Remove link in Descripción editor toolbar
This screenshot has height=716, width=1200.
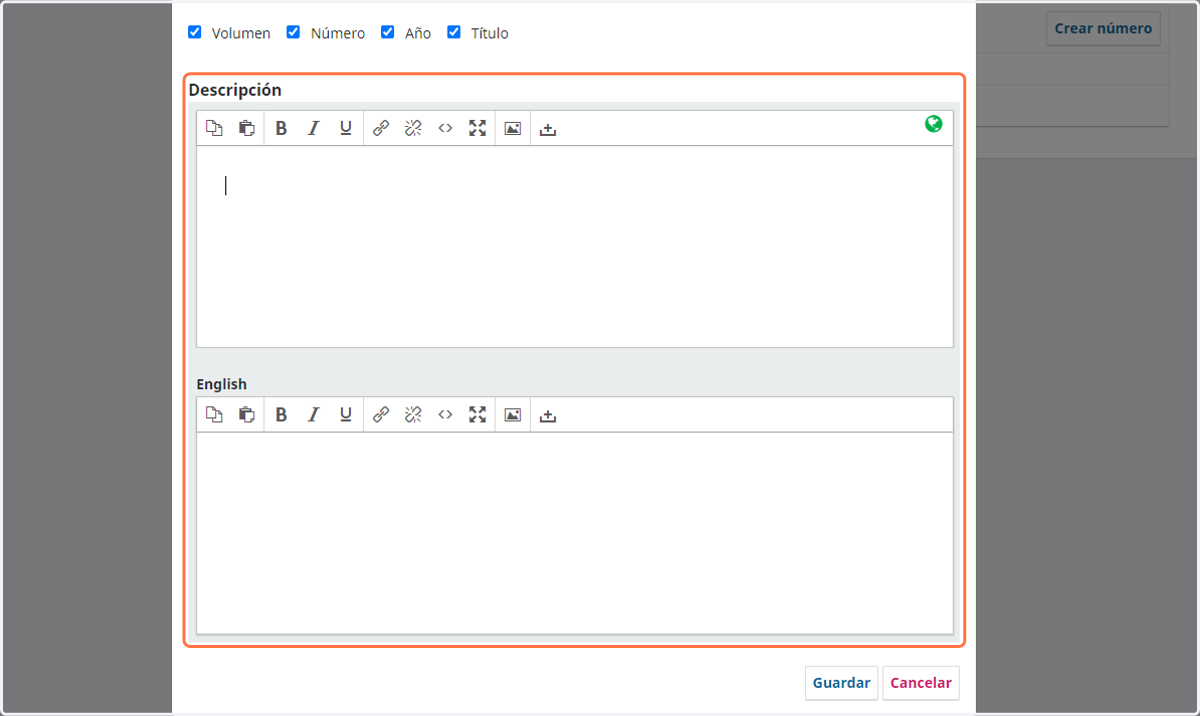click(413, 128)
